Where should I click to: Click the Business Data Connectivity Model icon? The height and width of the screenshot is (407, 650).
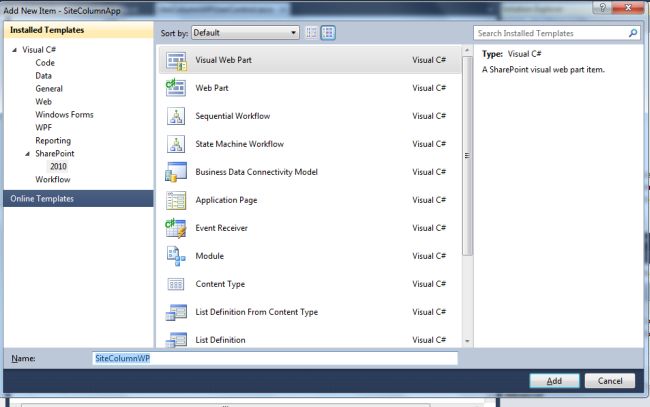[176, 172]
